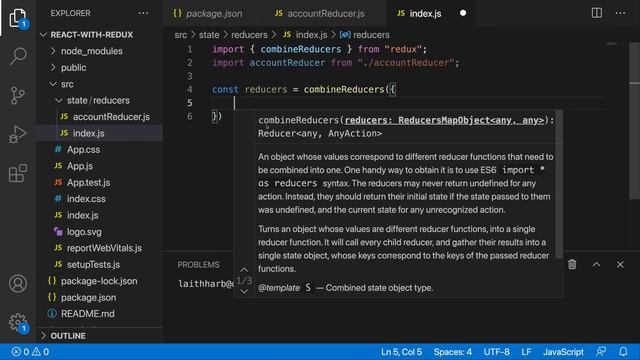Open the Run and Debug view icon

pyautogui.click(x=18, y=134)
